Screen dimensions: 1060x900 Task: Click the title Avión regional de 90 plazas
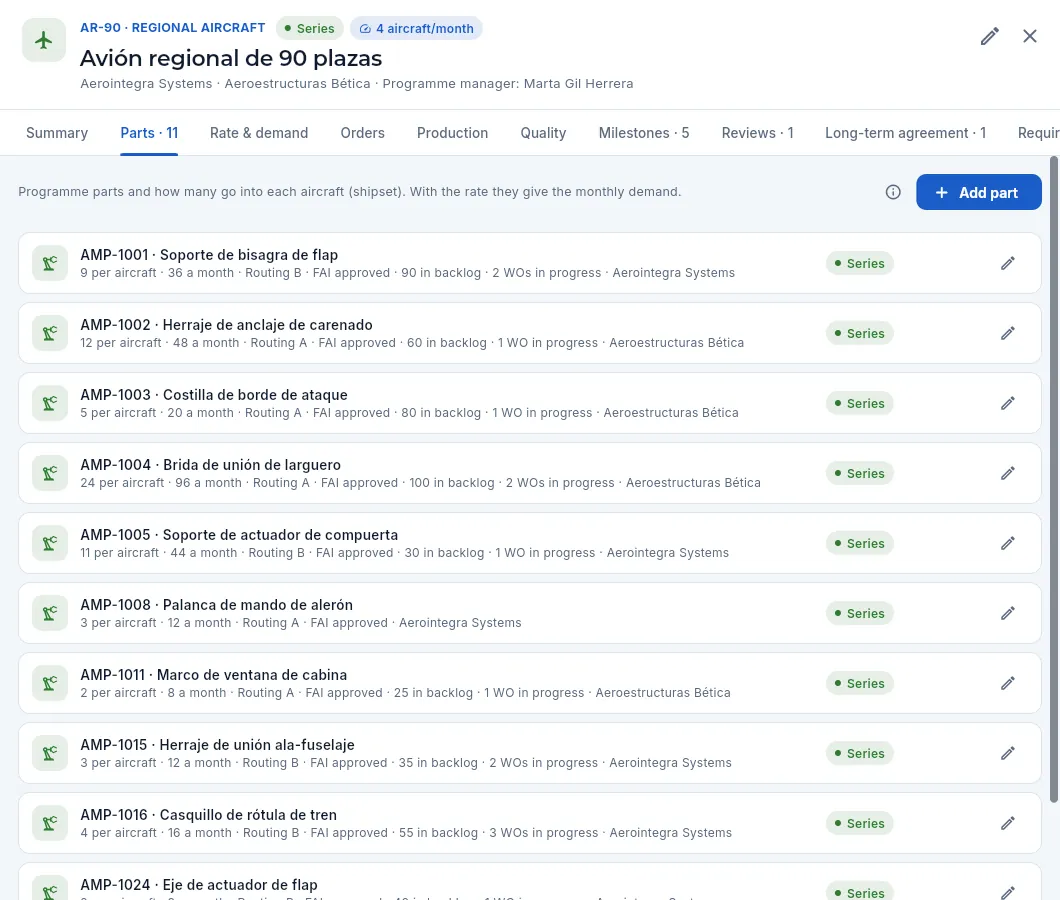pyautogui.click(x=231, y=58)
